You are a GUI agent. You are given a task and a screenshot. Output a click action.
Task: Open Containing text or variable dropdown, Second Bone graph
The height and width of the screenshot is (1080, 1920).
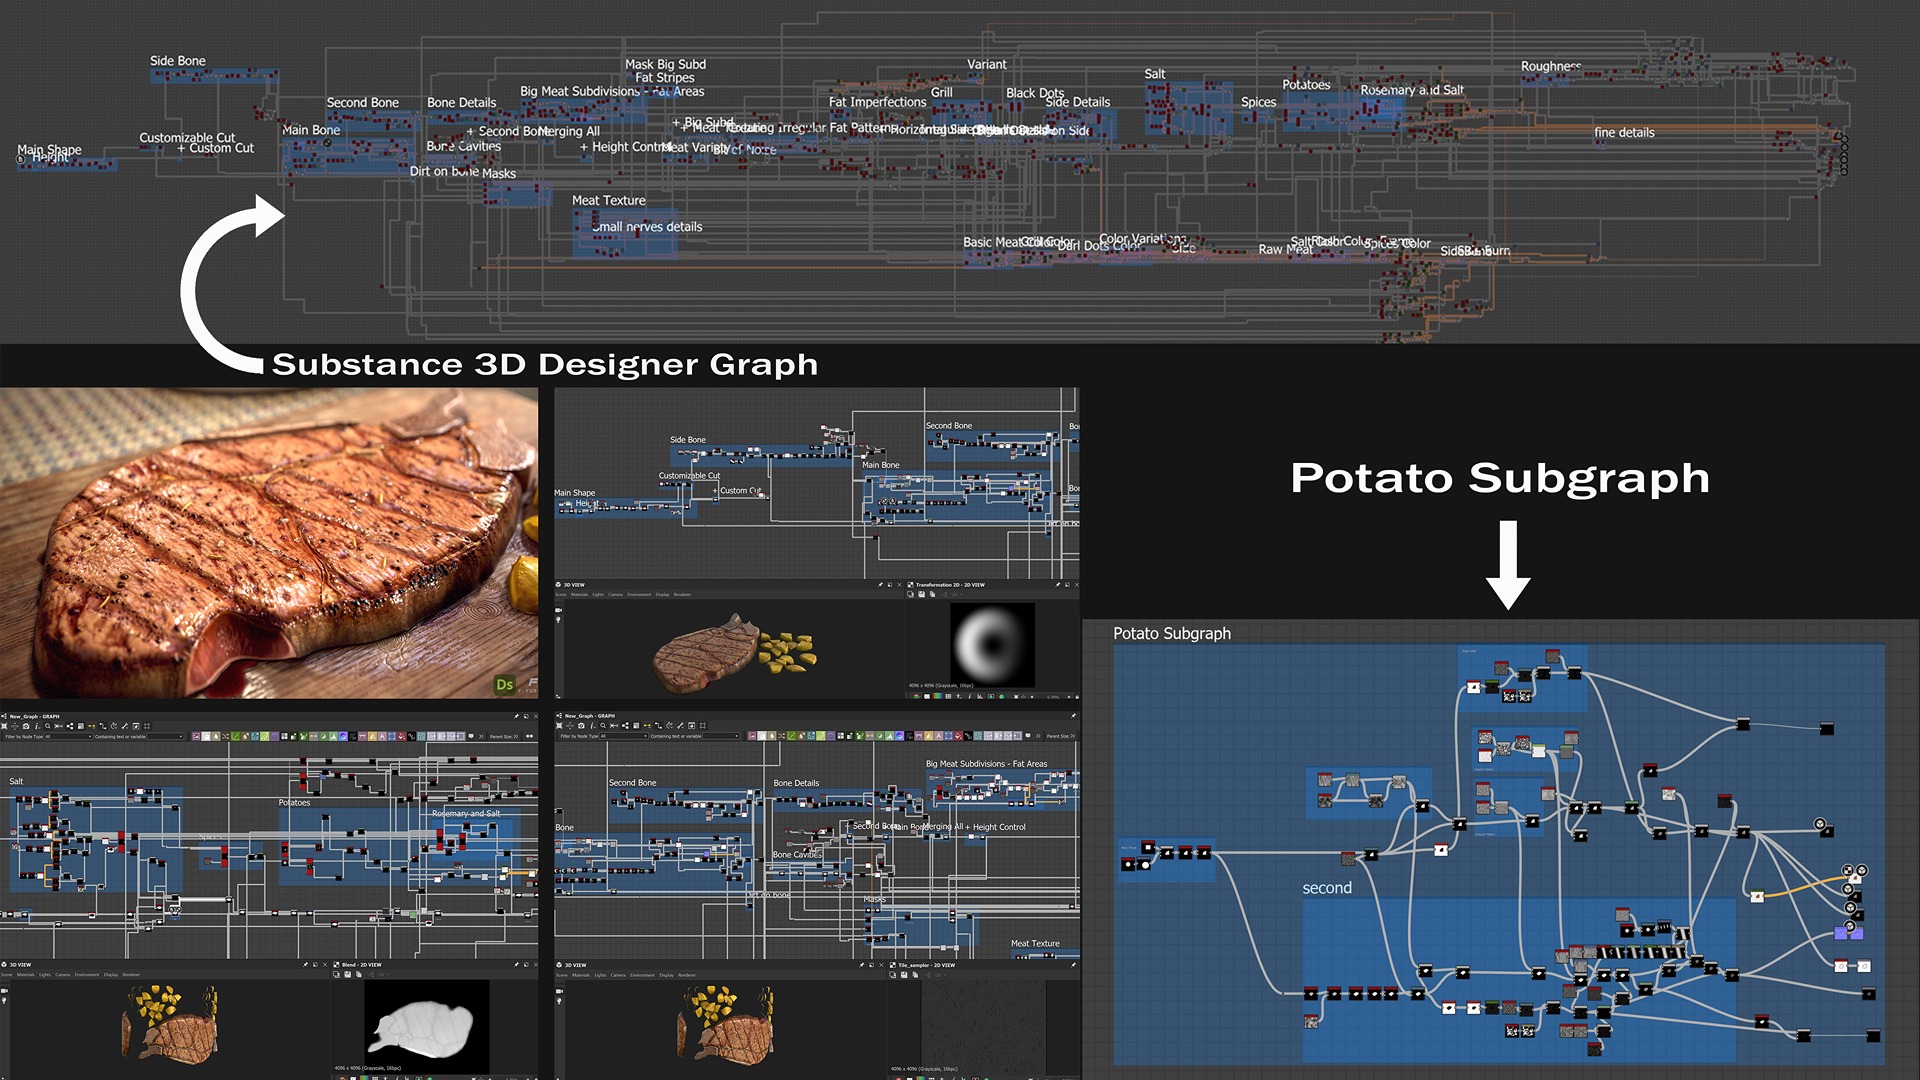click(x=721, y=736)
